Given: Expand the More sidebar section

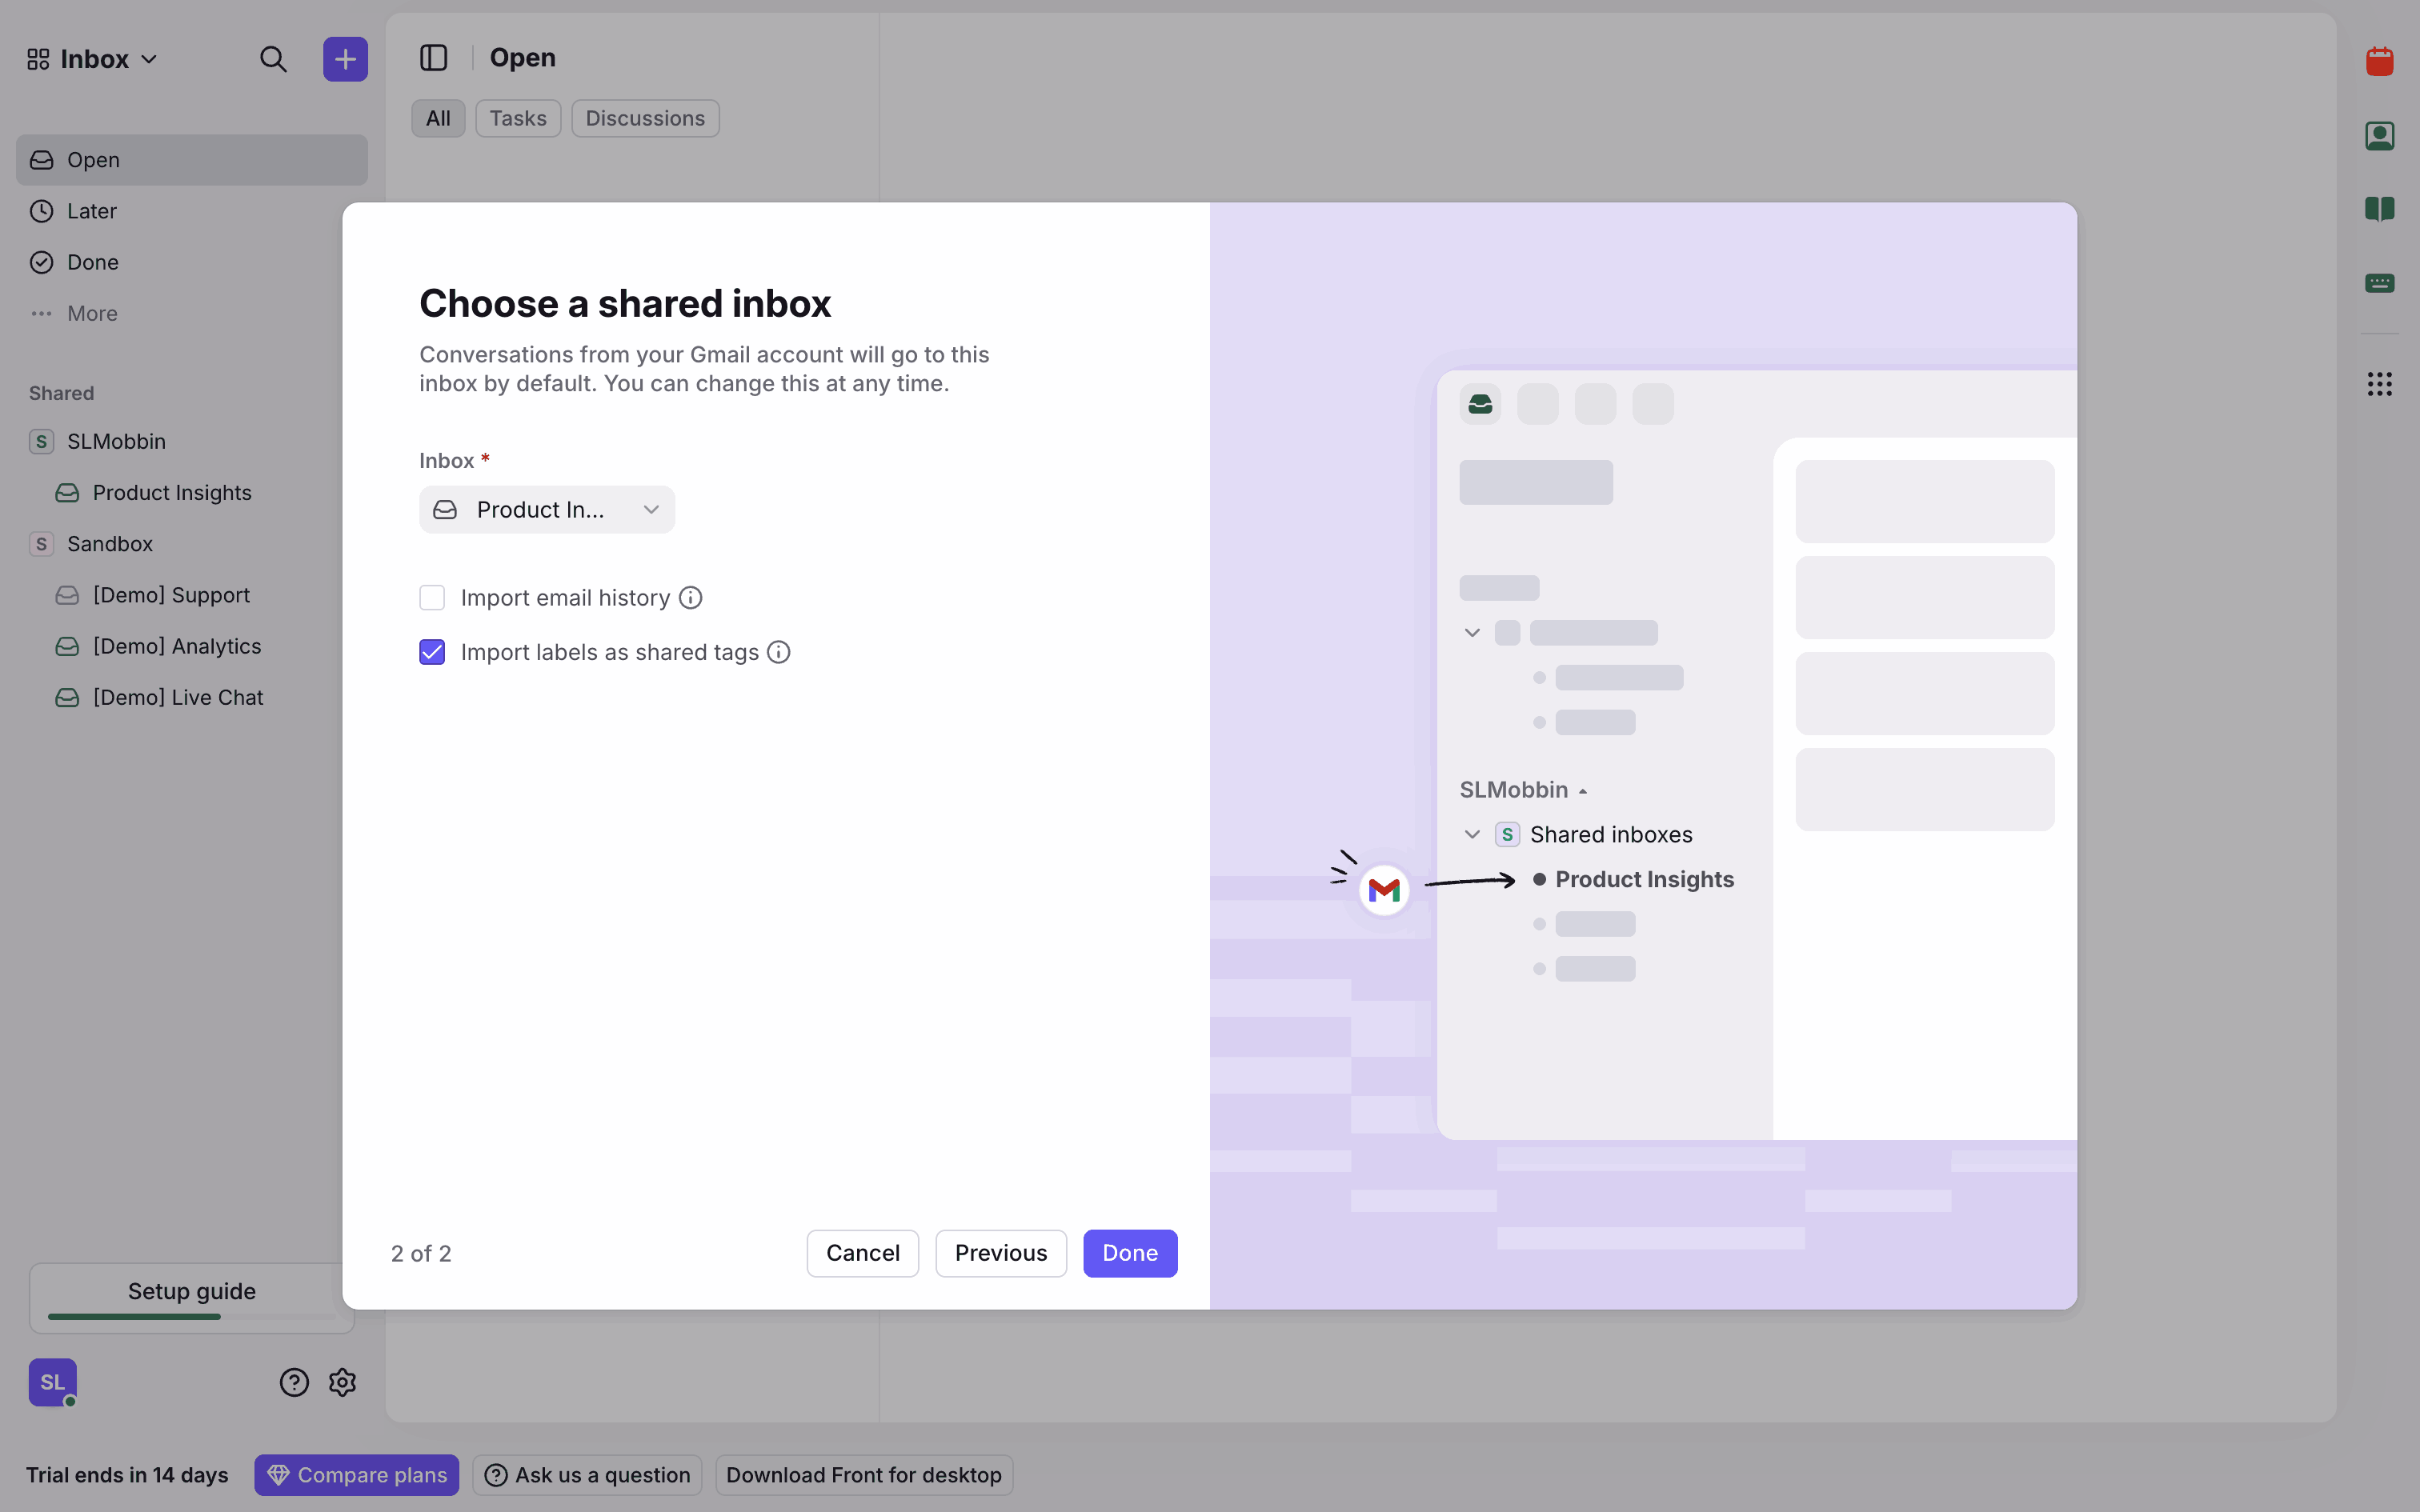Looking at the screenshot, I should [91, 314].
